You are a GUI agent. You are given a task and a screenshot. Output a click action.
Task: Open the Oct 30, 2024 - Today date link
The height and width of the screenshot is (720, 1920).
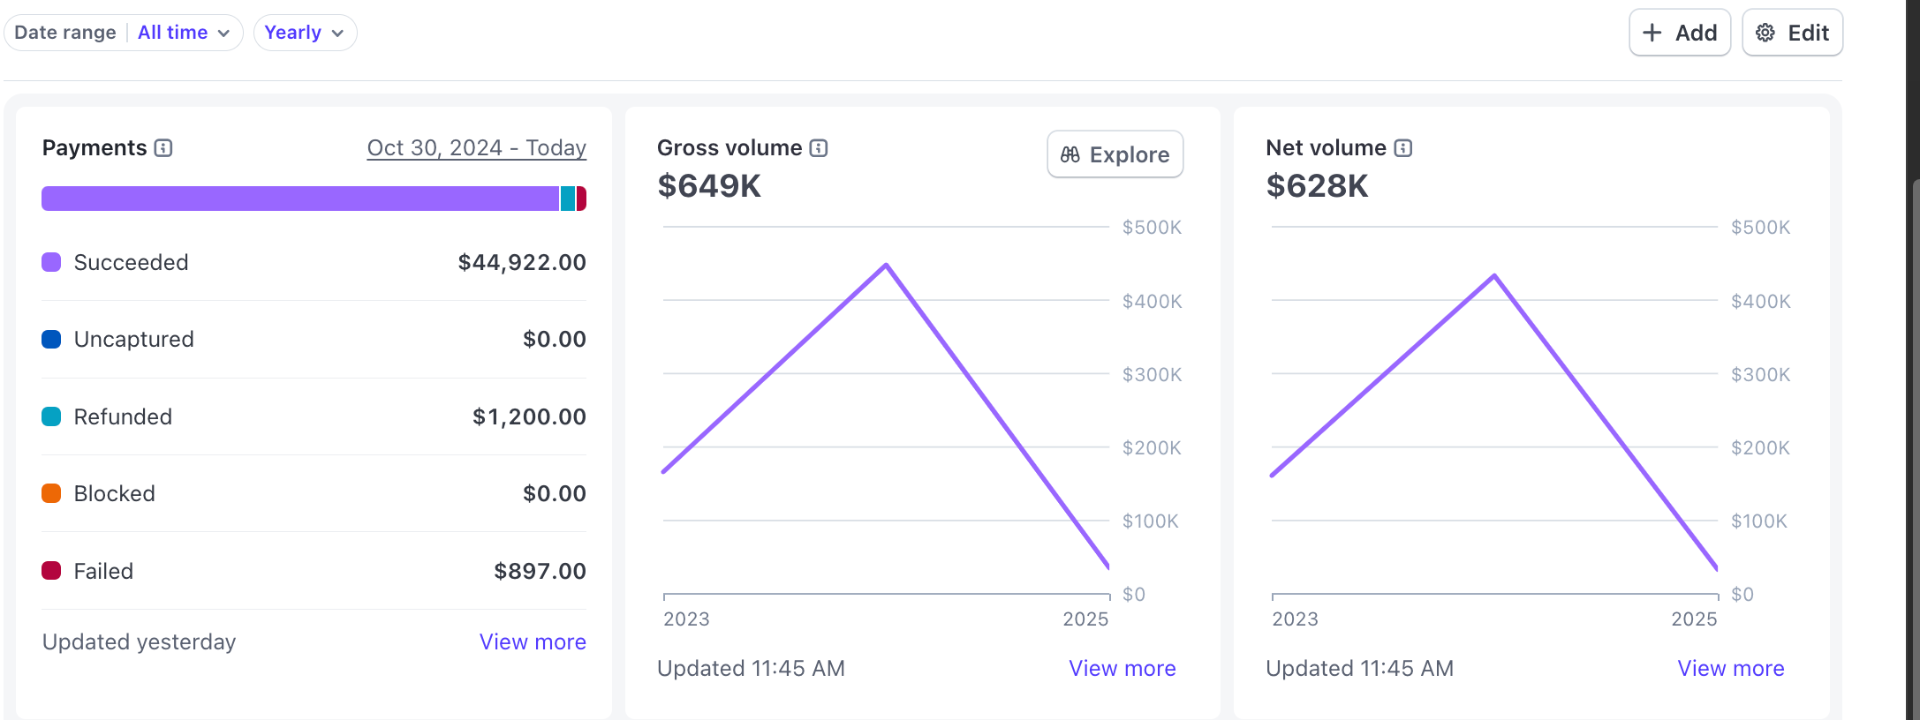coord(476,147)
